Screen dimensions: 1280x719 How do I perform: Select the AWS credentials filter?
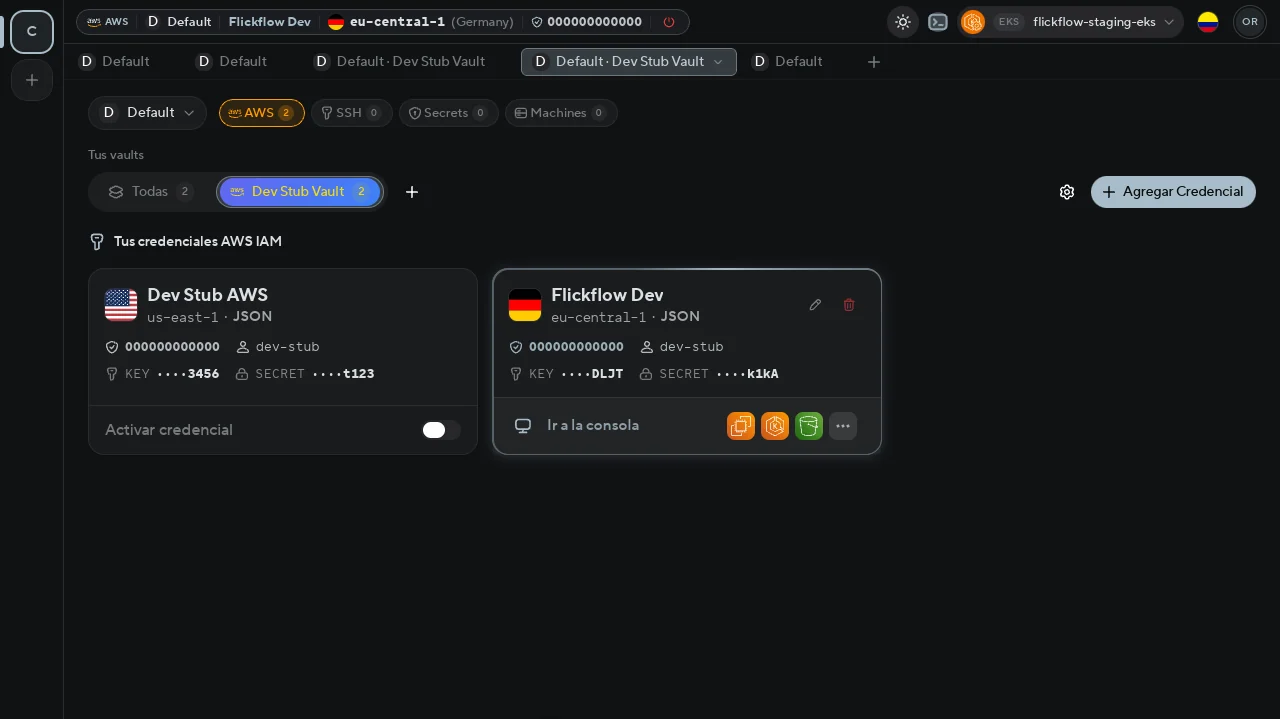tap(261, 113)
